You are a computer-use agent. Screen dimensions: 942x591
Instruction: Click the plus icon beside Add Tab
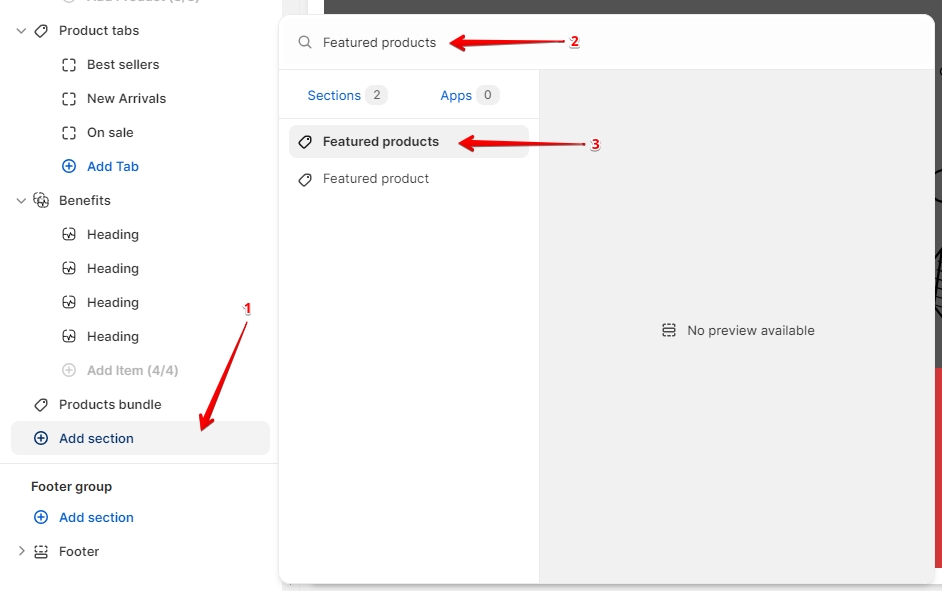tap(69, 167)
